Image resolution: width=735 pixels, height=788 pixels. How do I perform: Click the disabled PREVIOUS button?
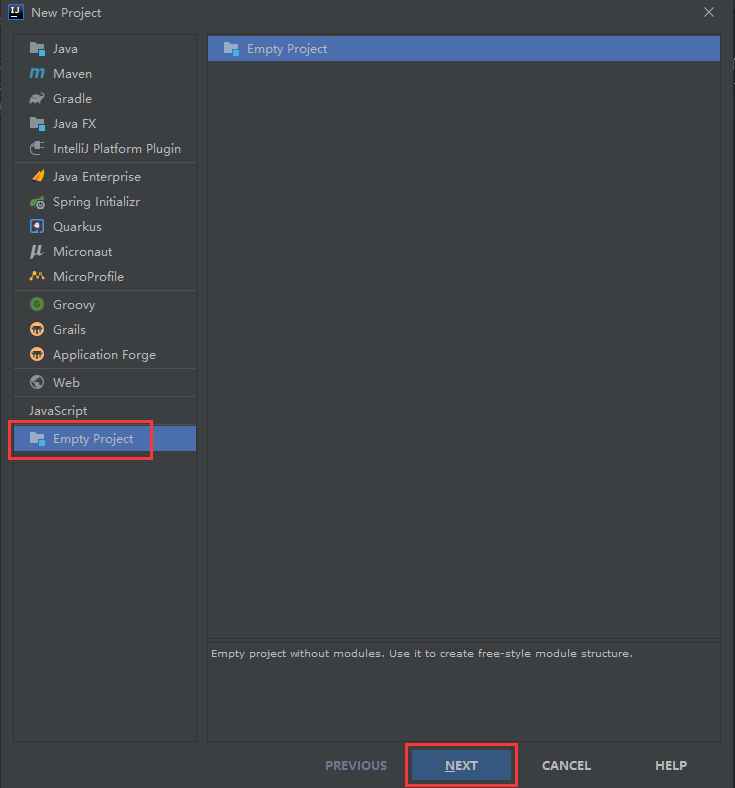tap(356, 765)
